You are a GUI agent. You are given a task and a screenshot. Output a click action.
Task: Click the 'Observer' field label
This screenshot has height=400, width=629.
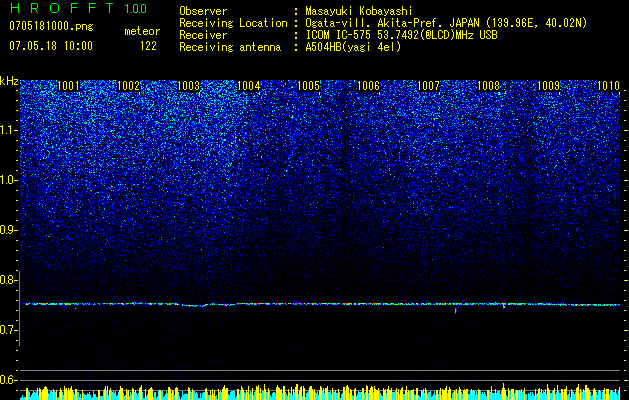[x=203, y=11]
